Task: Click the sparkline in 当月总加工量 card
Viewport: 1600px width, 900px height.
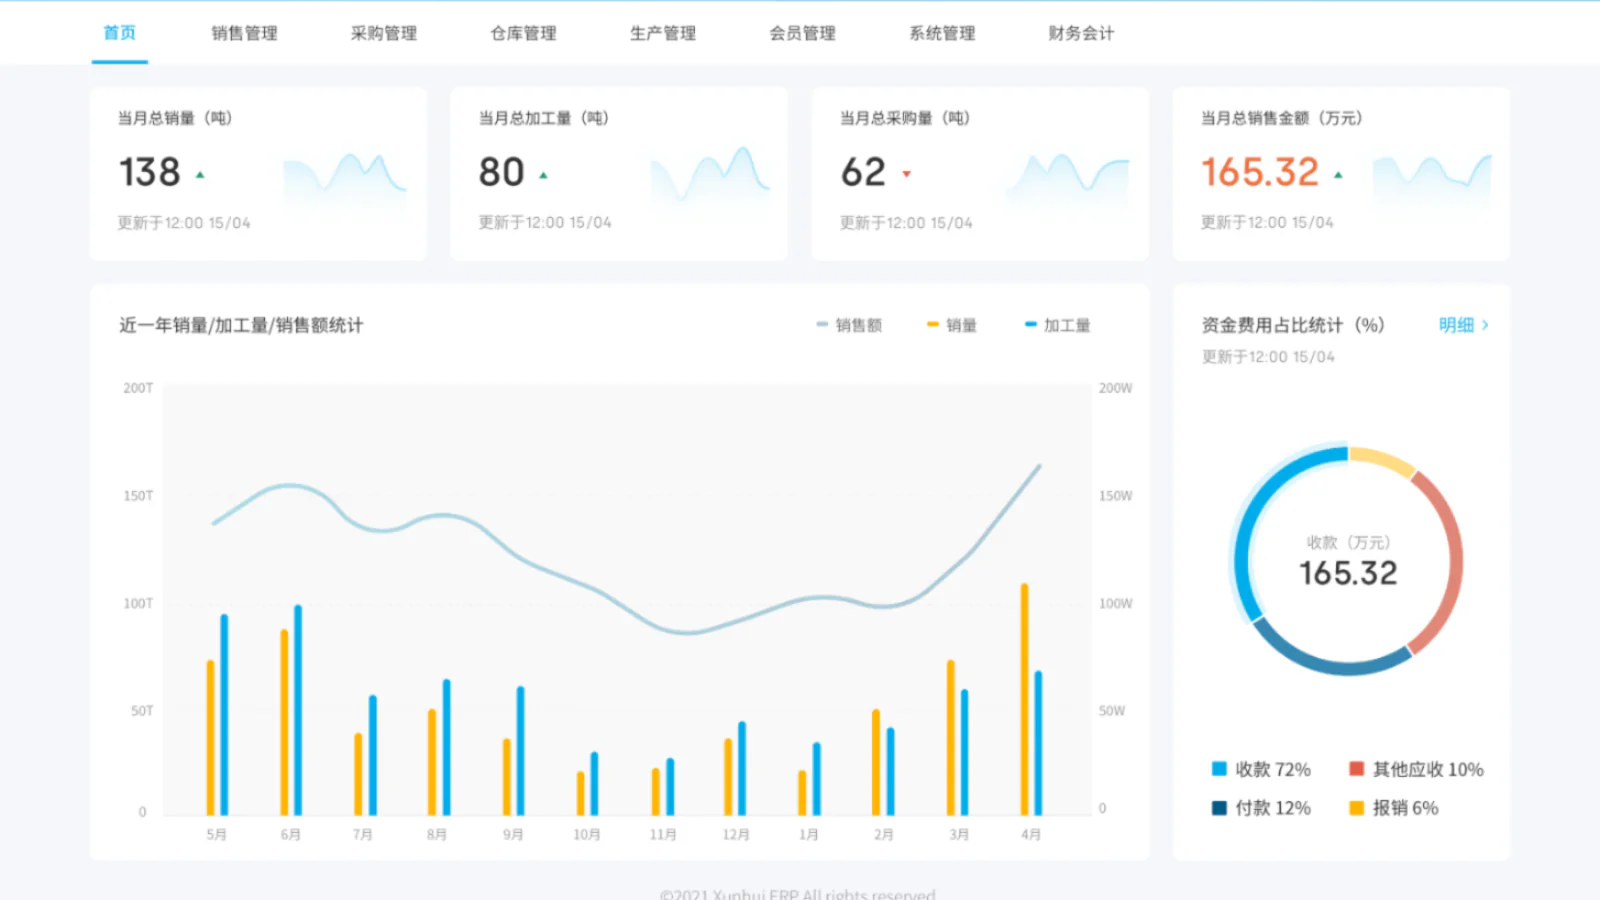Action: (710, 176)
